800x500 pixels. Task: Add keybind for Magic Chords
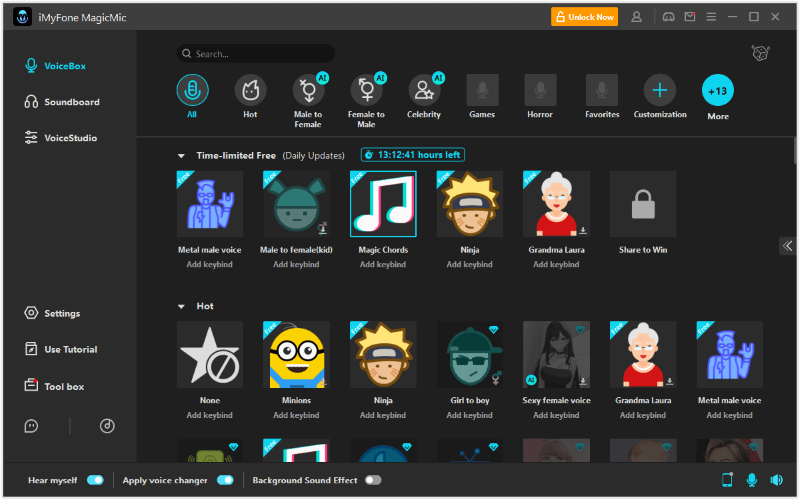point(383,264)
